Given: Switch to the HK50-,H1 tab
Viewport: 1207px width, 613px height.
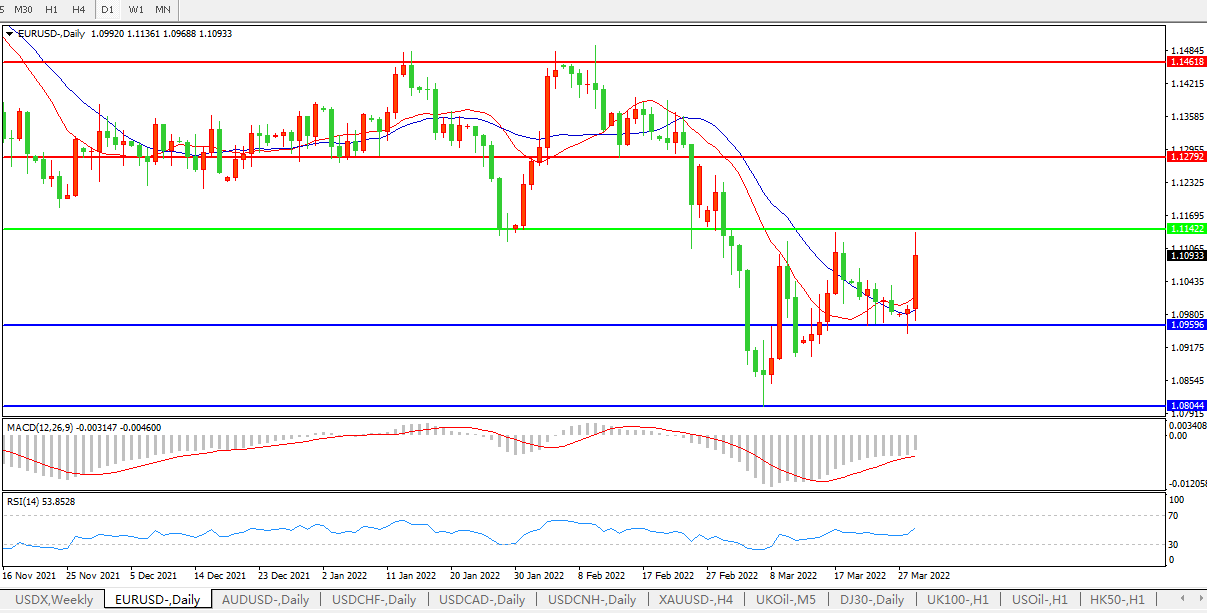Looking at the screenshot, I should click(1117, 600).
